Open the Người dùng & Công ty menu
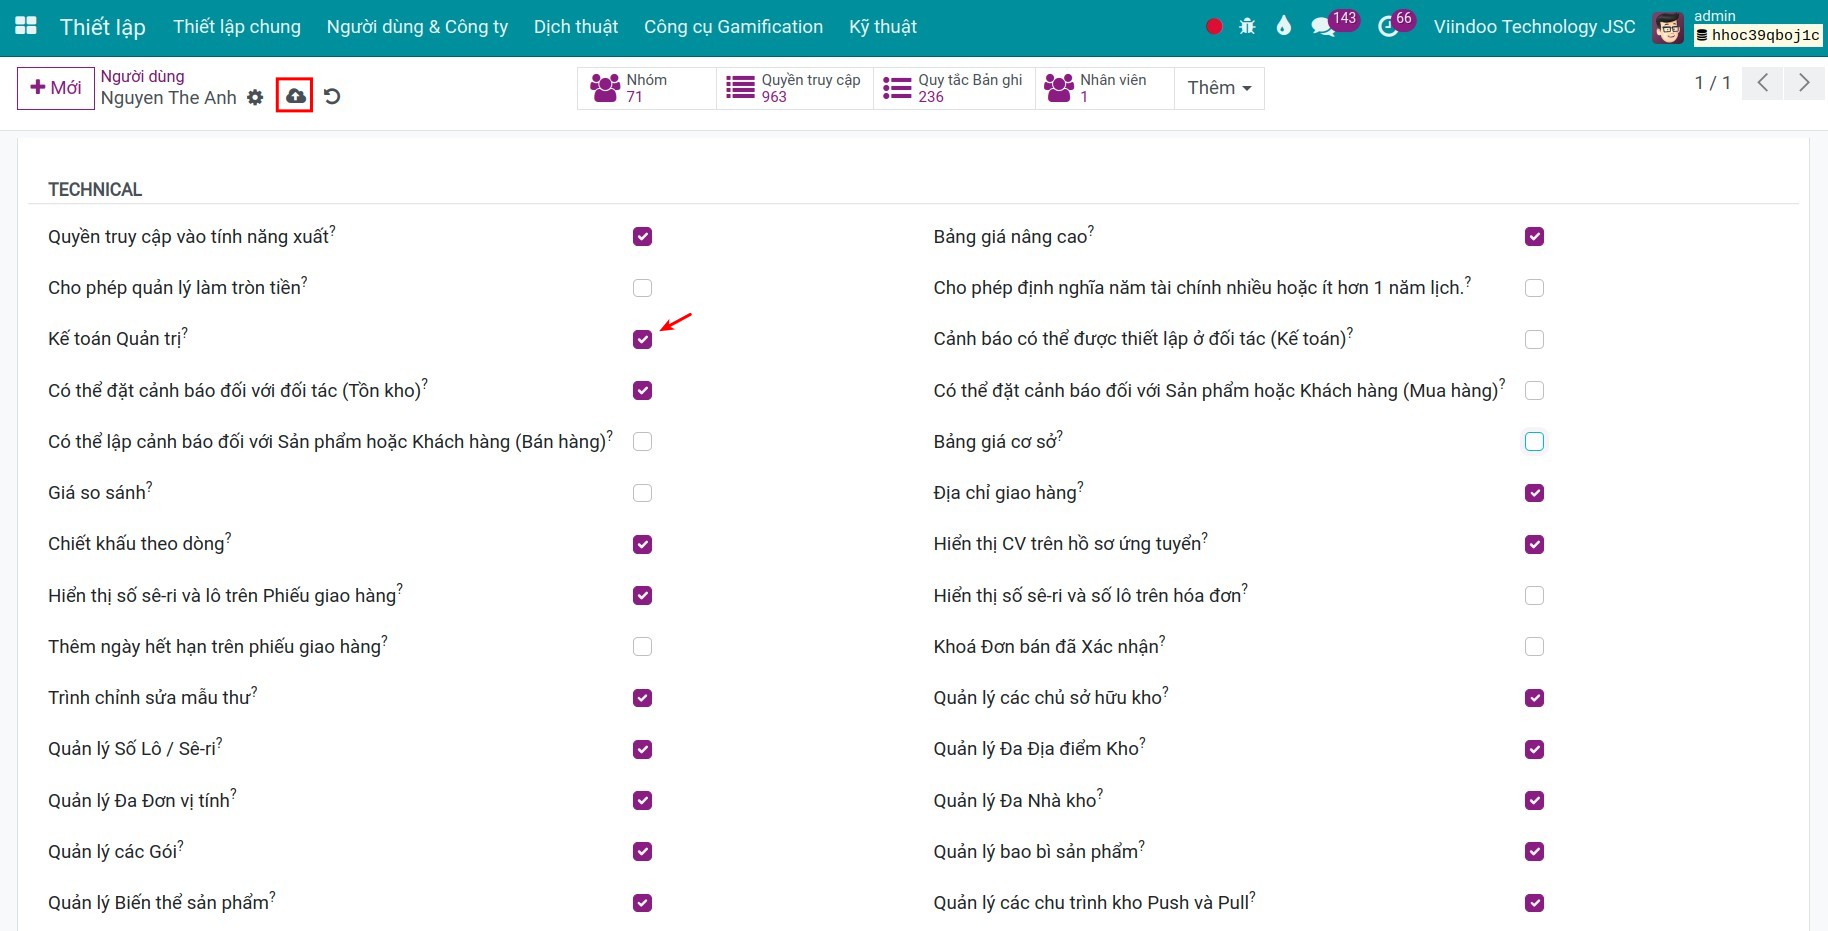1828x931 pixels. click(417, 27)
